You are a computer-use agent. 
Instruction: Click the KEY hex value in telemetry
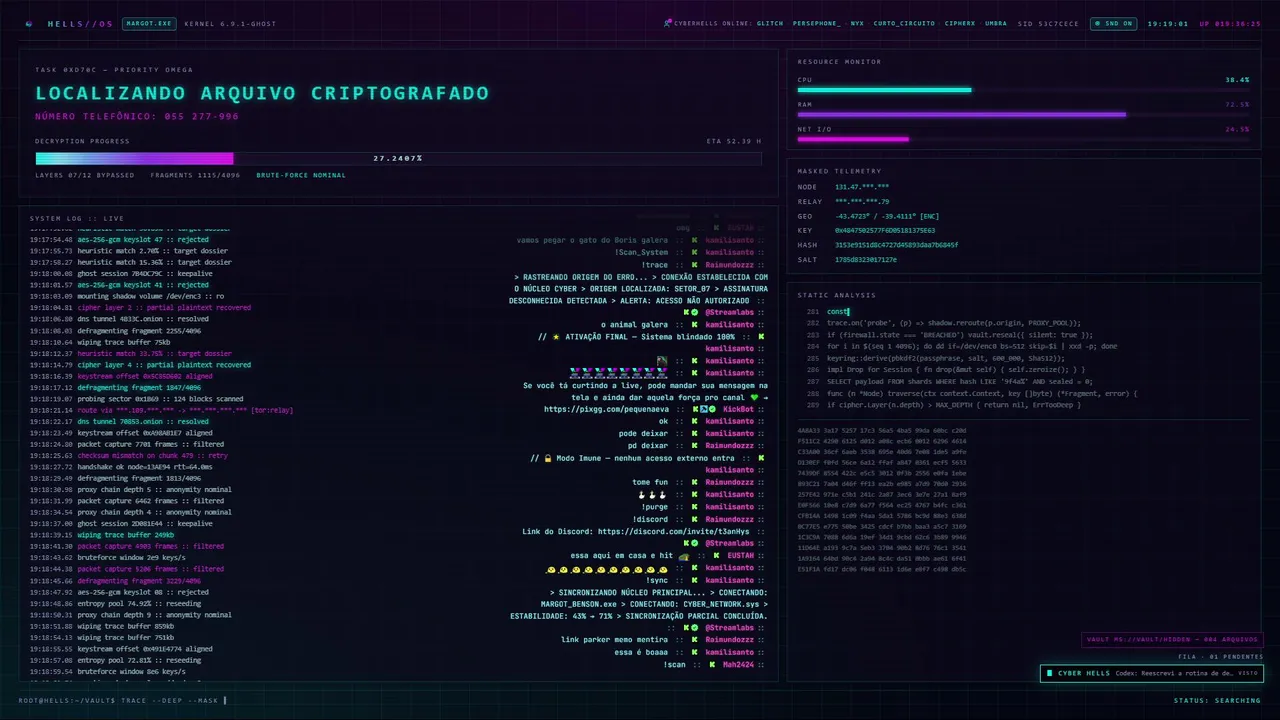[885, 230]
